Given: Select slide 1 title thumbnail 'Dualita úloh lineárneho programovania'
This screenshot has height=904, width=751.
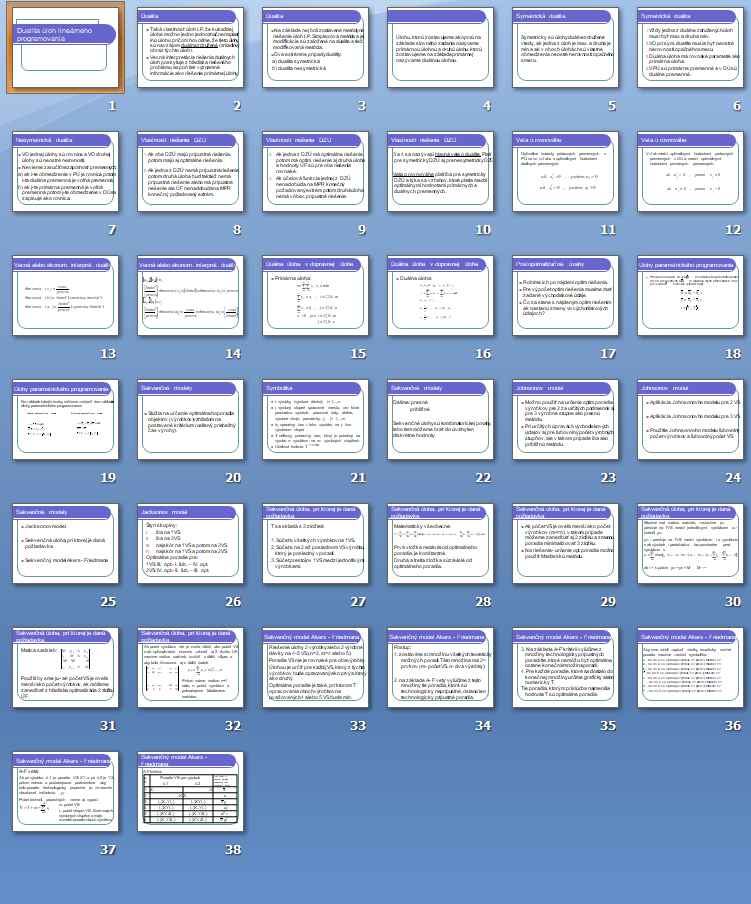Looking at the screenshot, I should click(63, 48).
